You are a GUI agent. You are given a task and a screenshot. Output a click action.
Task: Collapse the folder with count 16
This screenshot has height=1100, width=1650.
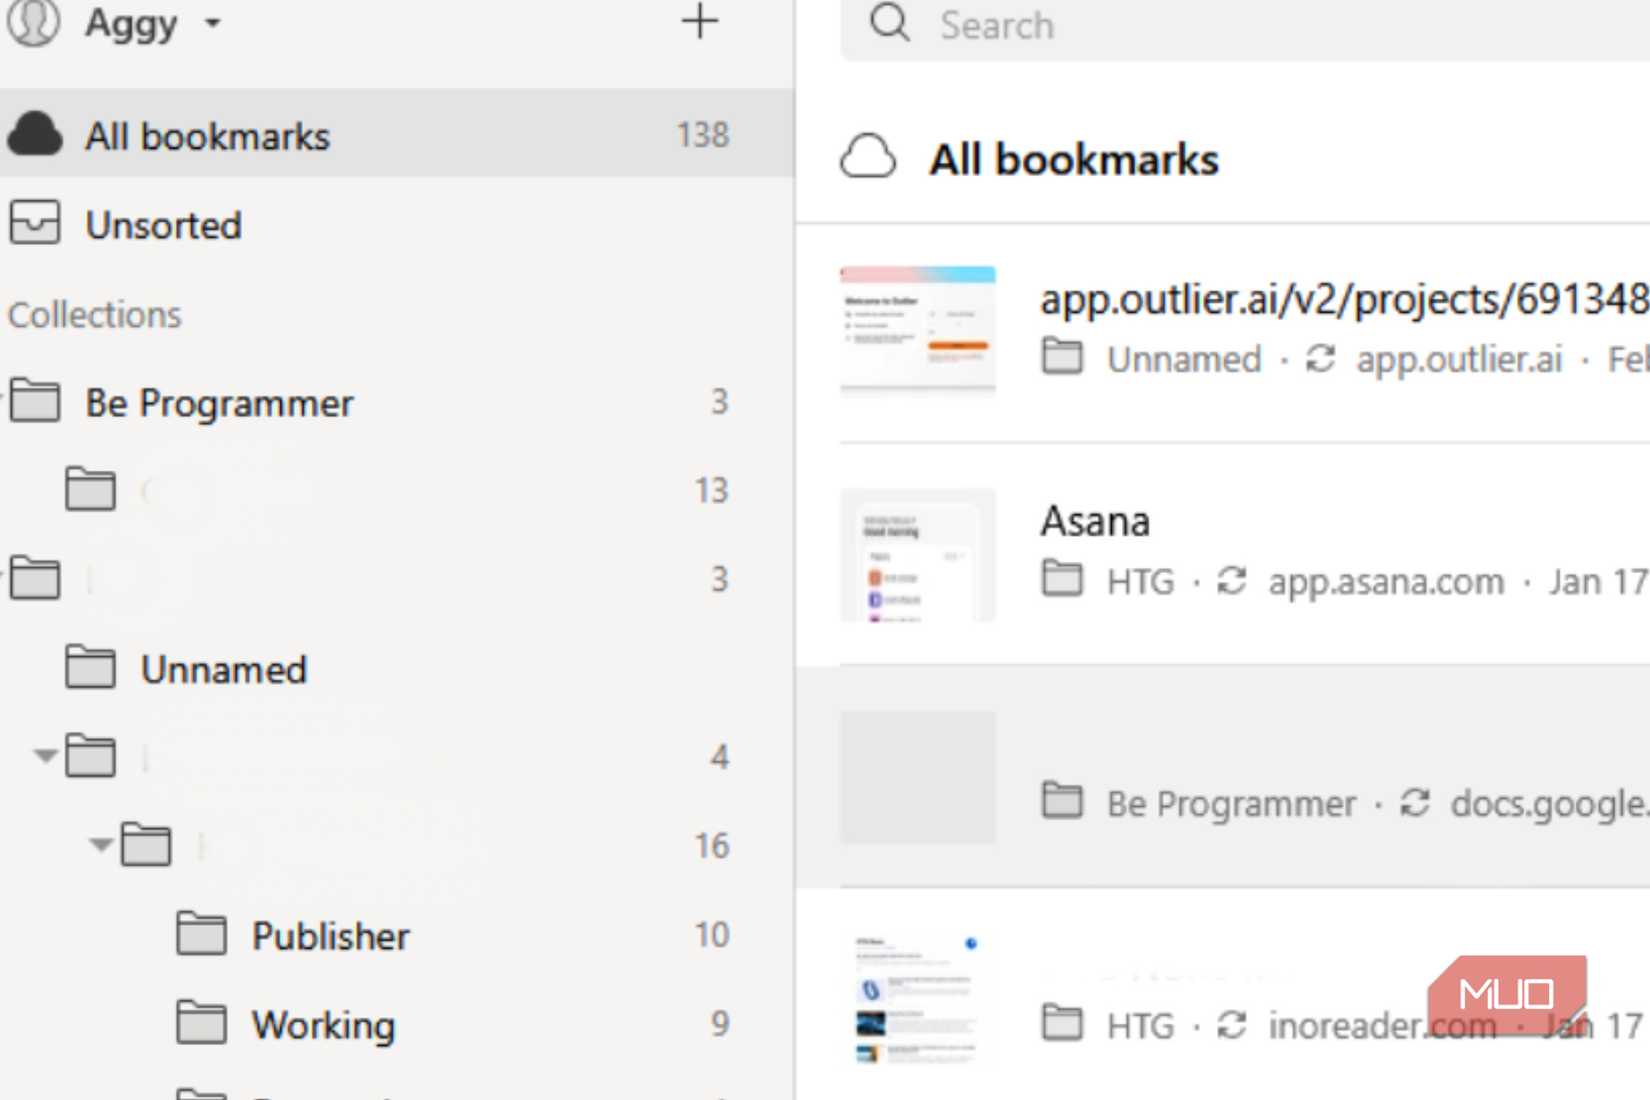click(100, 845)
